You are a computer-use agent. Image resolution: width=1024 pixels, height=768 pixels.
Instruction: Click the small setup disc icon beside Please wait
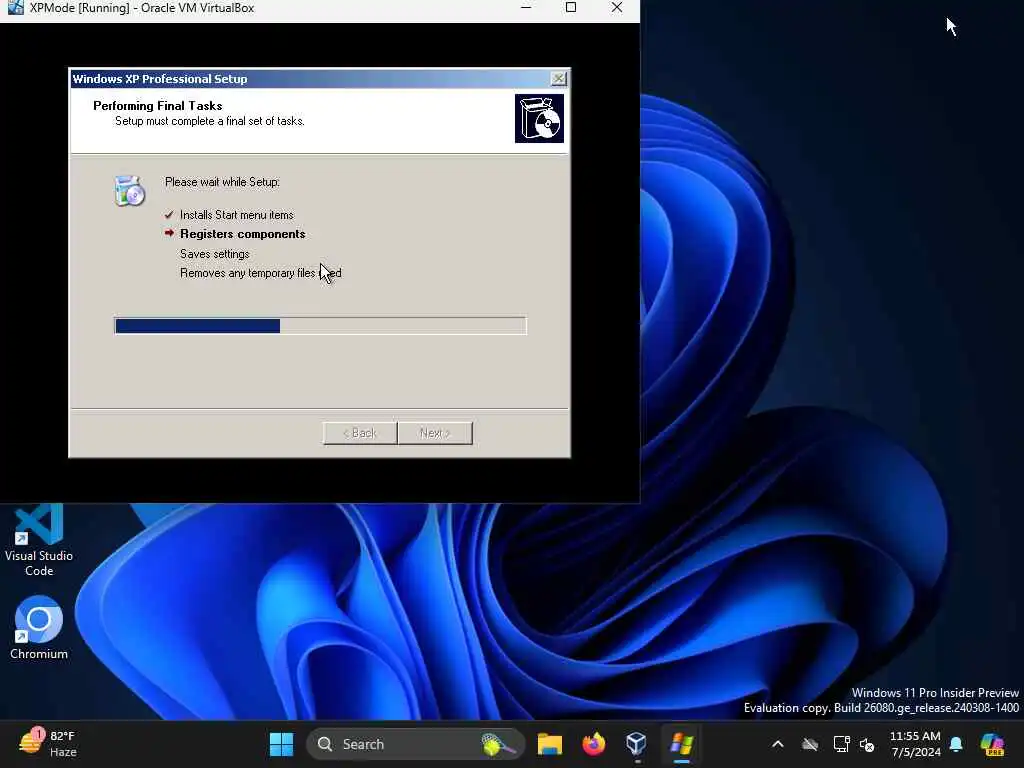pos(129,191)
